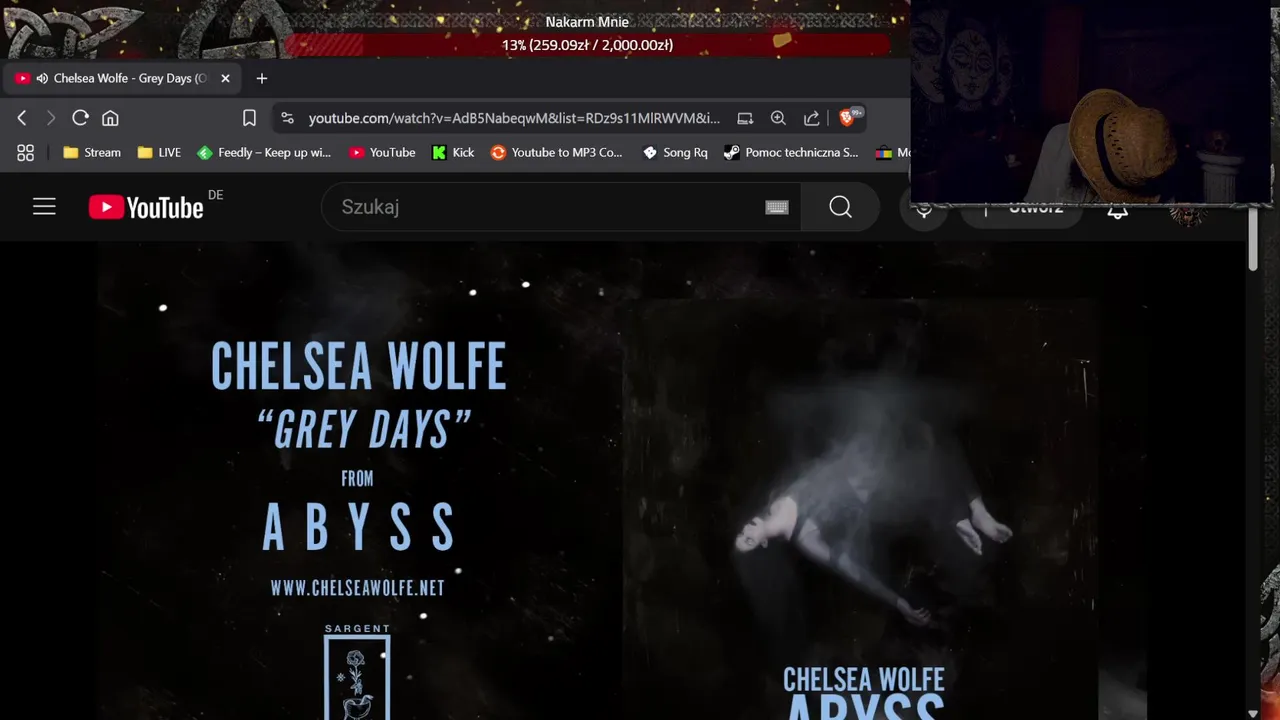Open the on-screen keyboard in the search box
This screenshot has width=1280, height=720.
(x=777, y=207)
